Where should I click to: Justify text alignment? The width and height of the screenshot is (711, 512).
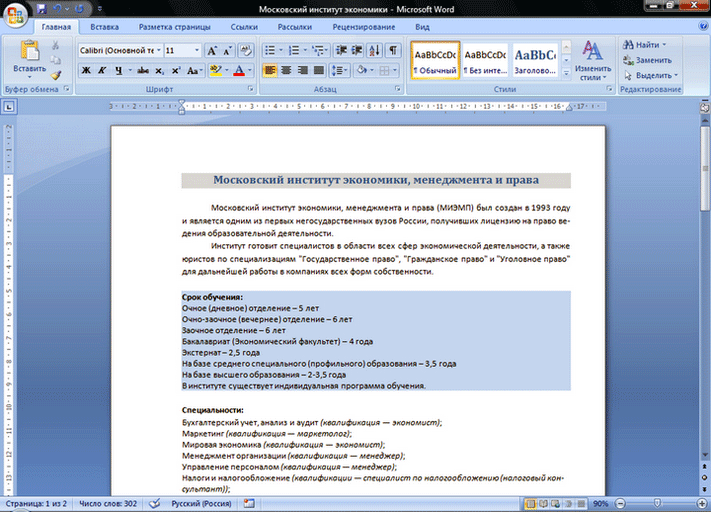[x=319, y=70]
